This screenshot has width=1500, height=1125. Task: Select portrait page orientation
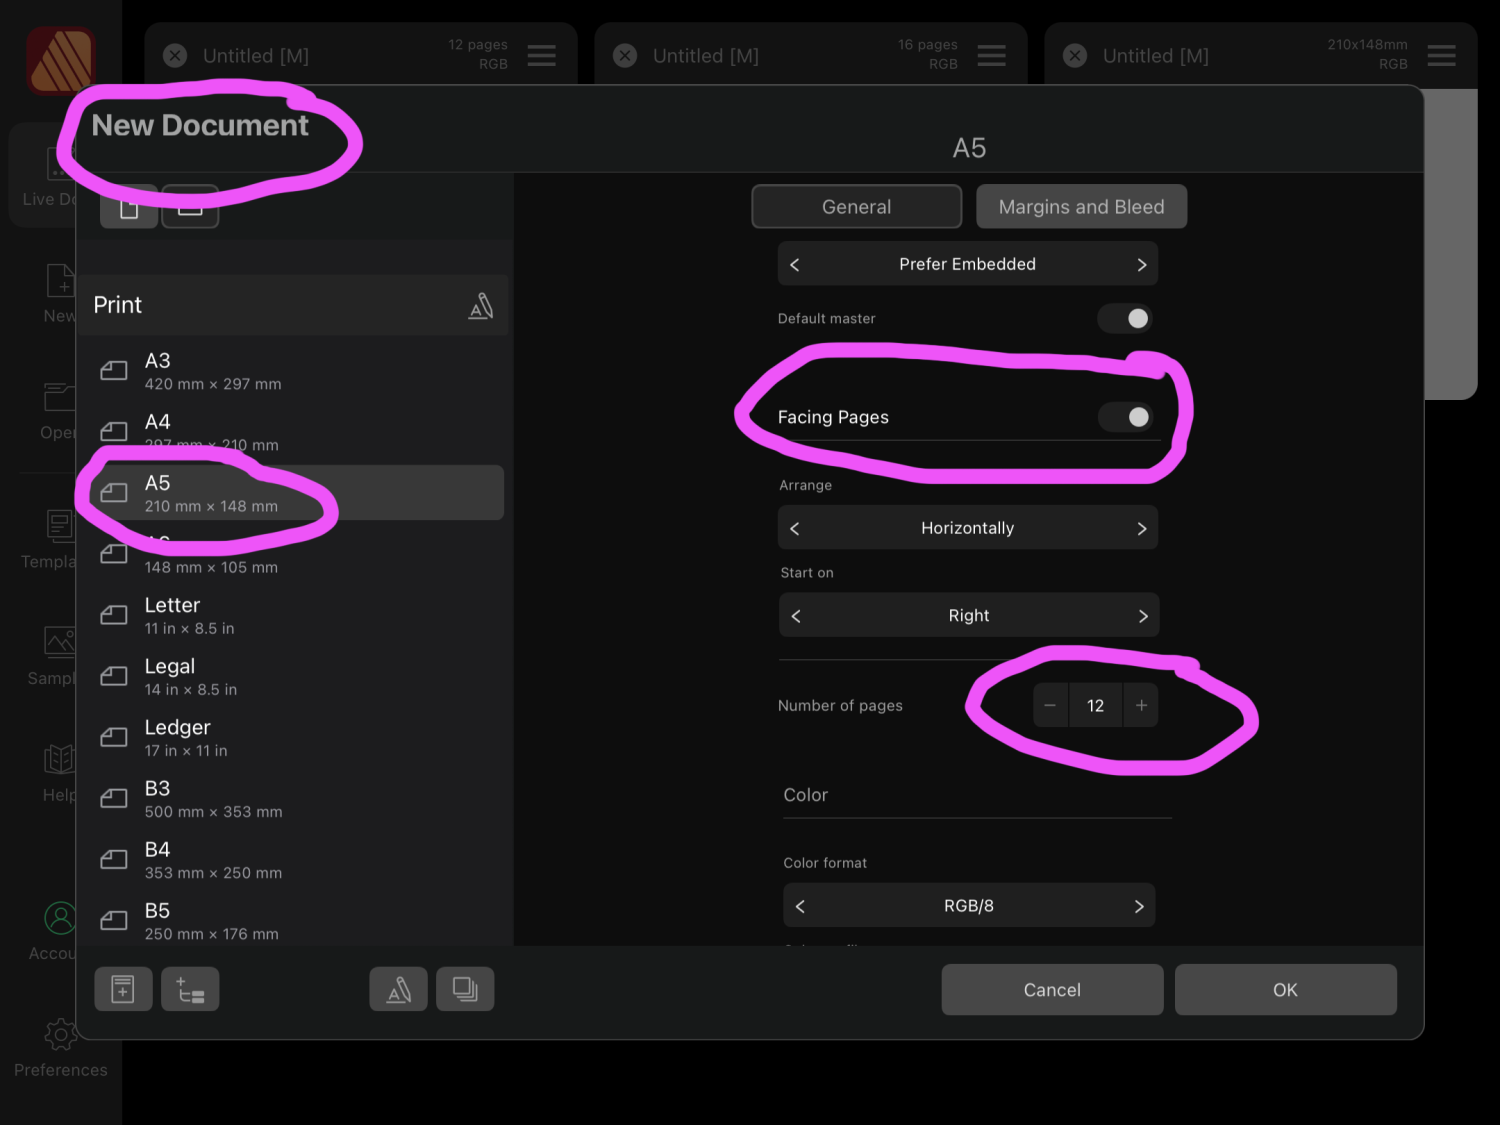(x=128, y=205)
